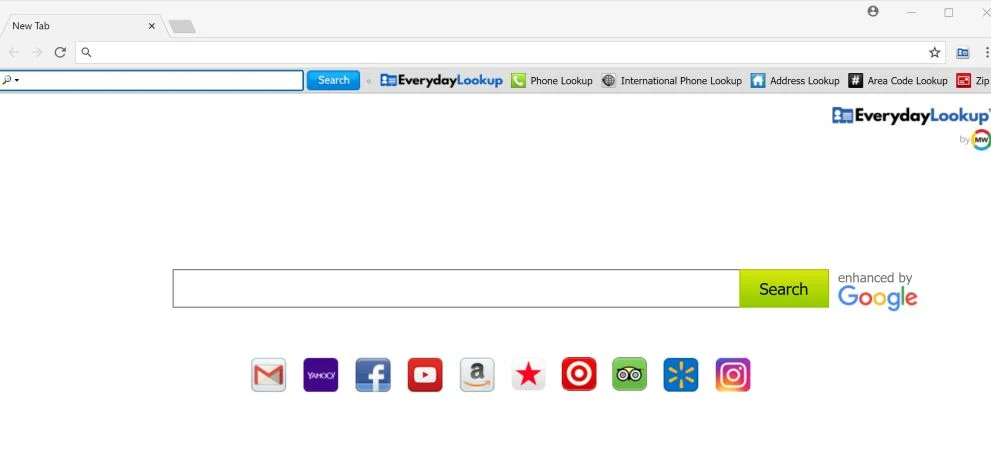Reload the page using the refresh icon
The height and width of the screenshot is (462, 991).
pos(60,52)
